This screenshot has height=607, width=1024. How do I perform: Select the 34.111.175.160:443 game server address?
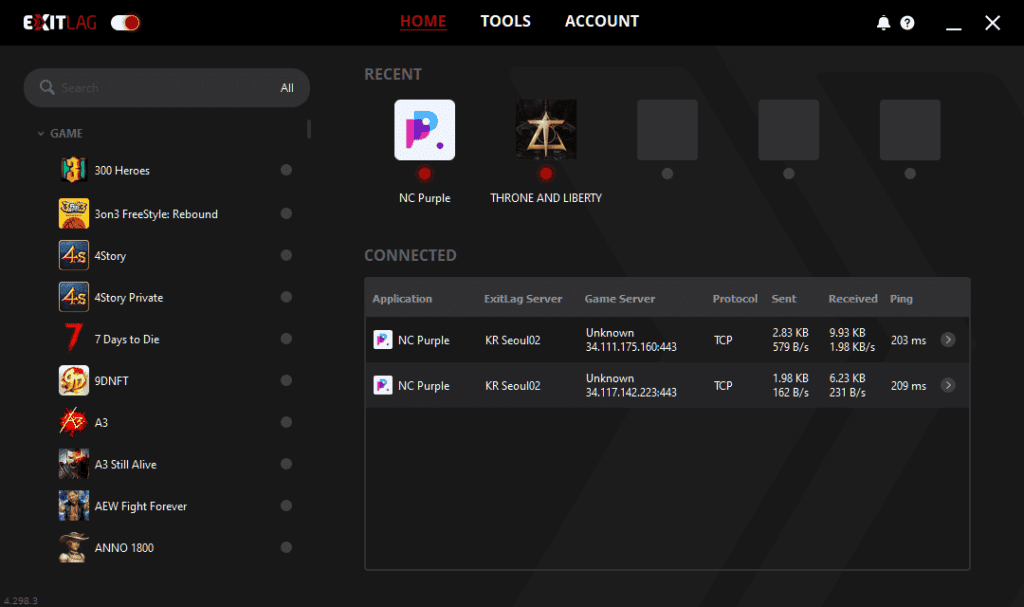point(631,347)
